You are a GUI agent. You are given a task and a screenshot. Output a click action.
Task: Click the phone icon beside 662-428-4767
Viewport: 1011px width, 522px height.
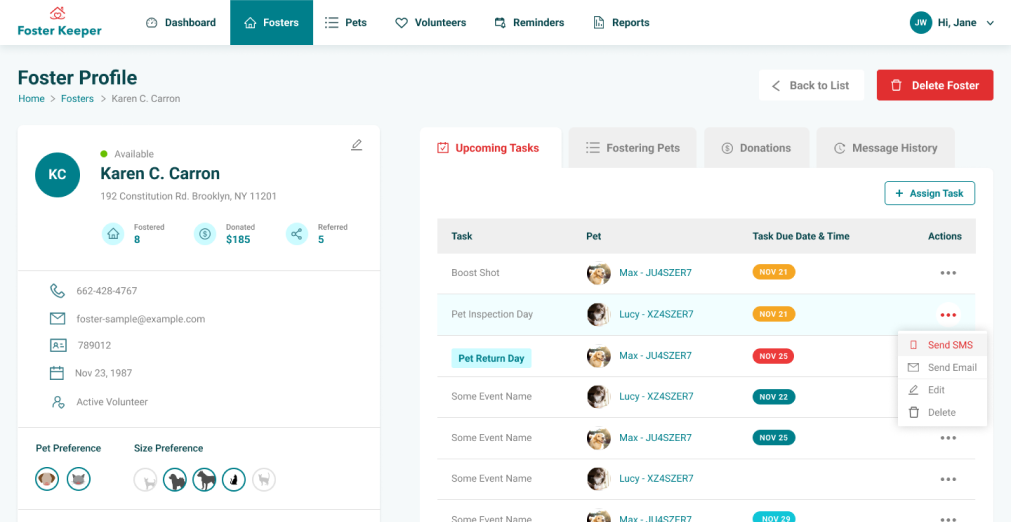pos(58,291)
